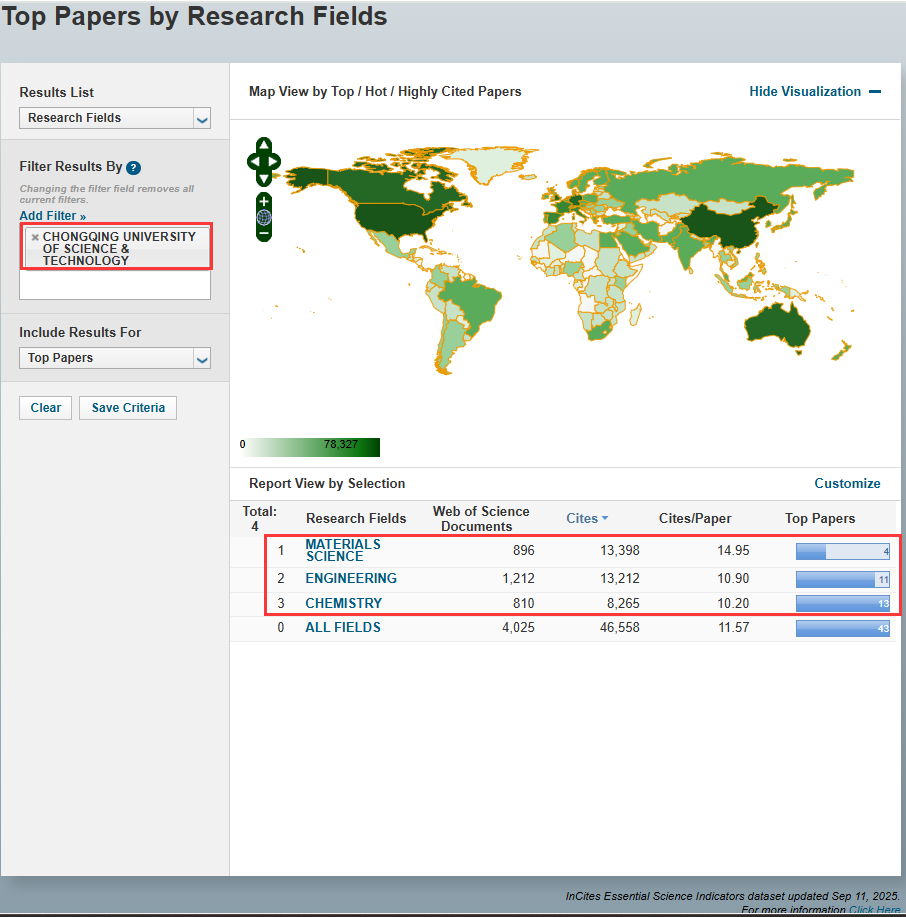Remove Chongqing University filter tag
Screen dimensions: 906x917
[x=35, y=238]
